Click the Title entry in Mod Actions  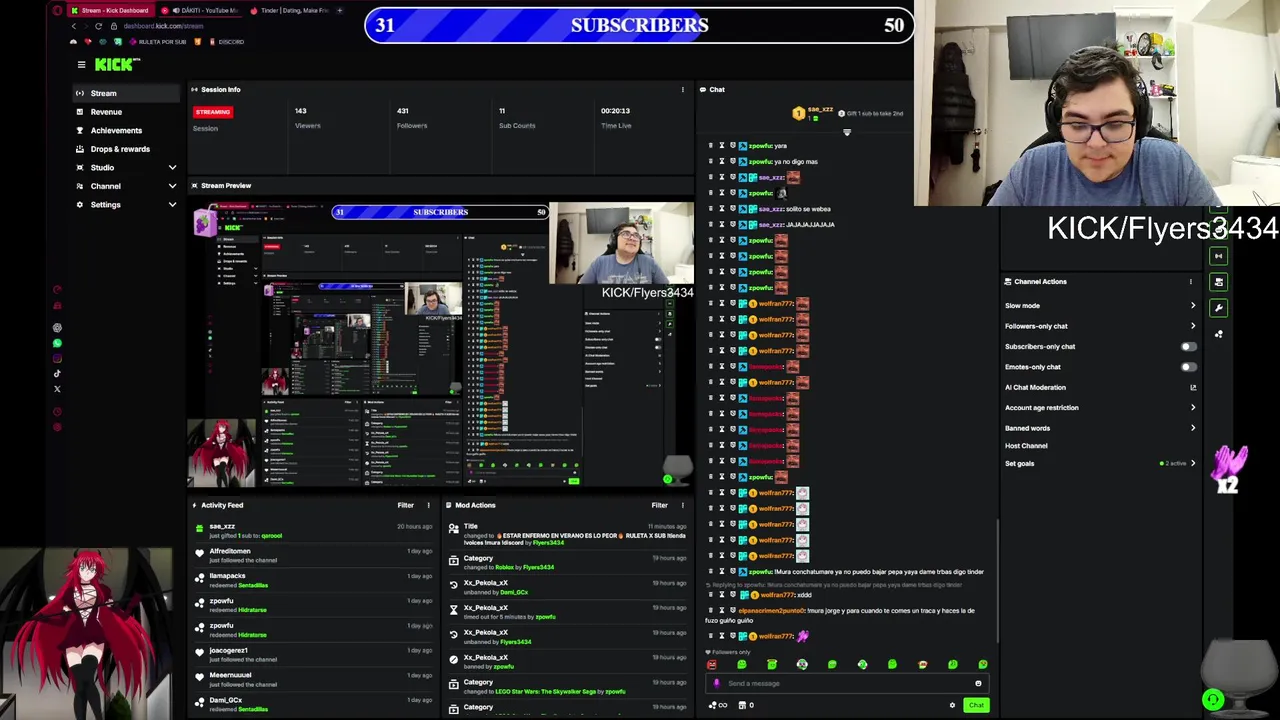pos(566,534)
